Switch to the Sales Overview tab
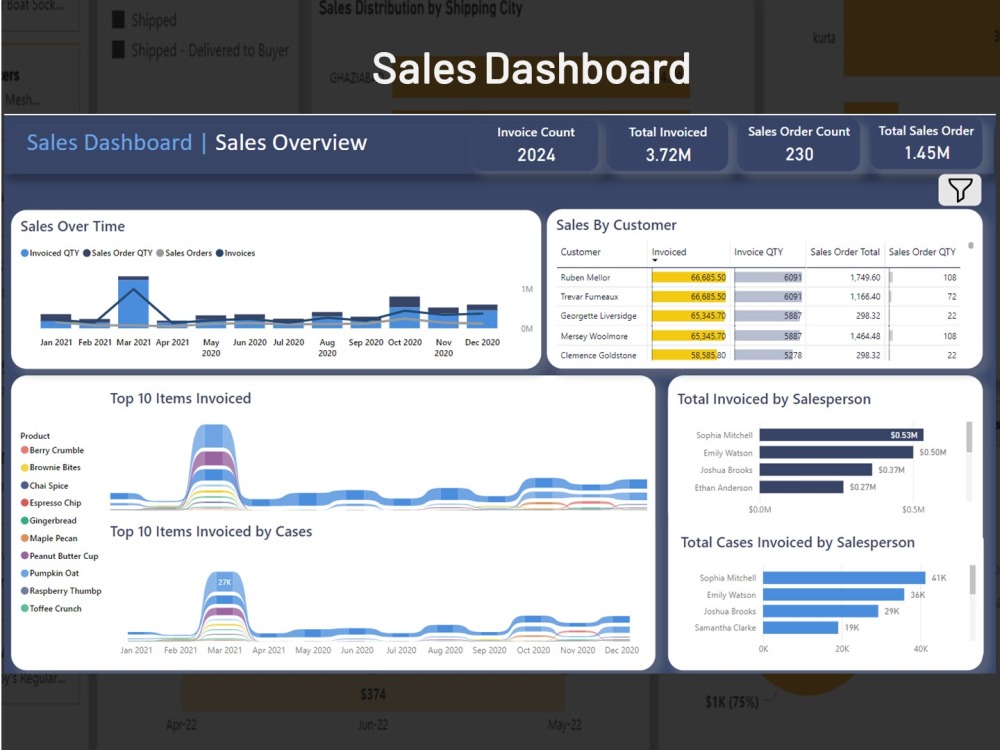Image resolution: width=1000 pixels, height=750 pixels. (289, 143)
